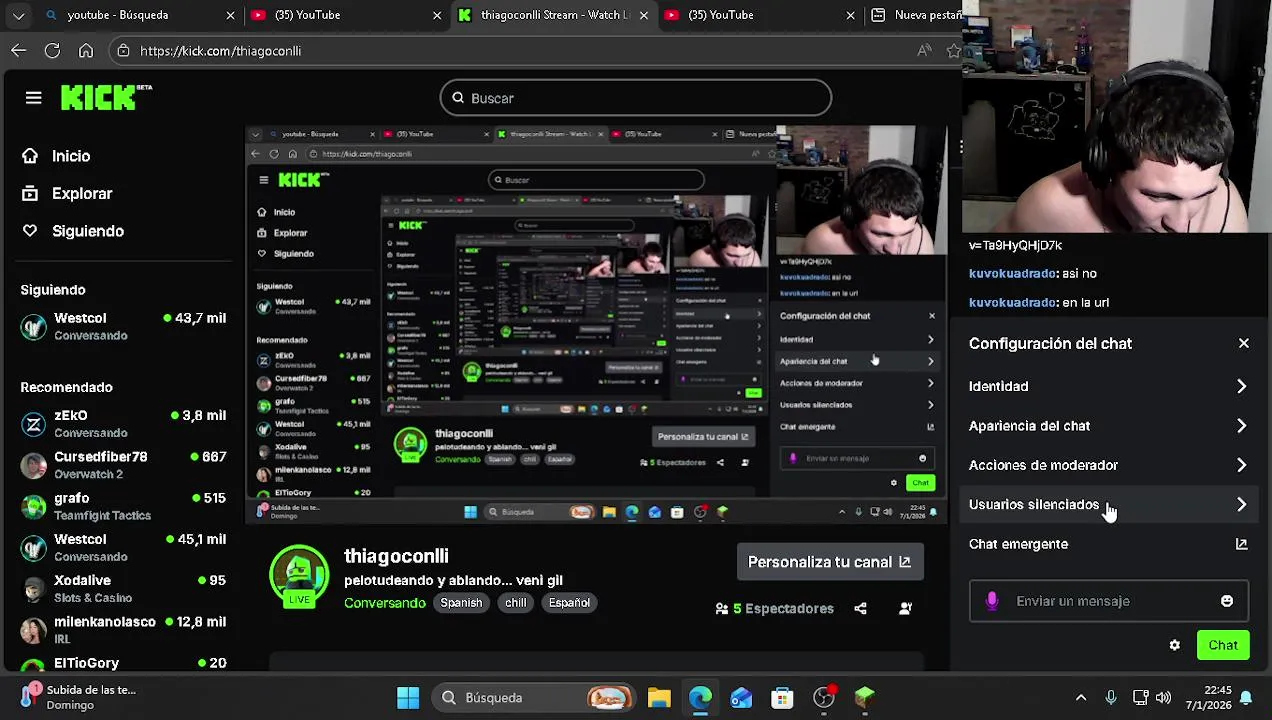Screen dimensions: 1272x720
Task: Click the browser home icon
Action: 86,50
